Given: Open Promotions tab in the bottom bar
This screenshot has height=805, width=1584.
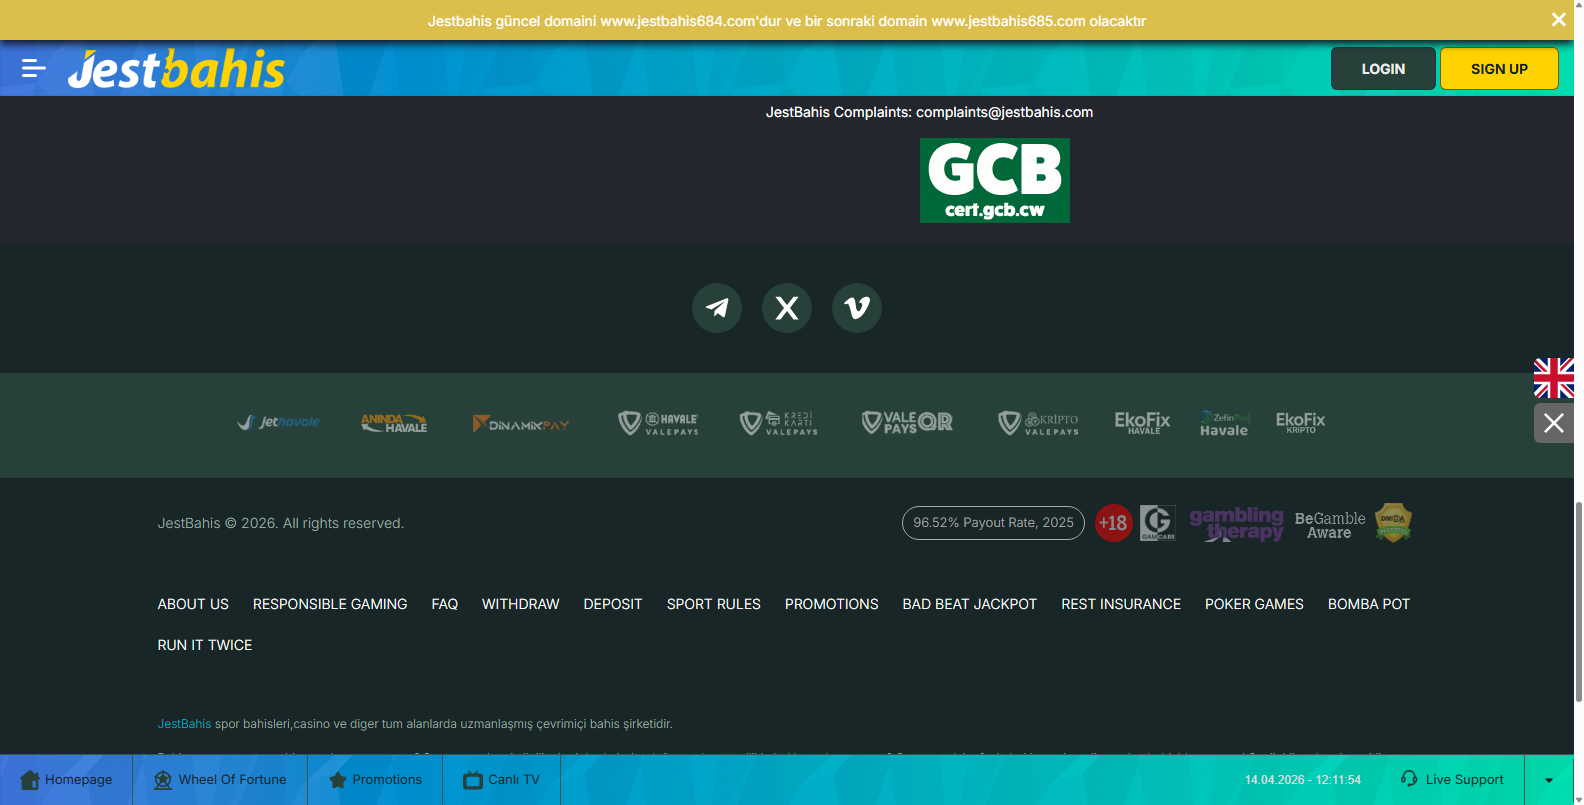Looking at the screenshot, I should coord(375,780).
